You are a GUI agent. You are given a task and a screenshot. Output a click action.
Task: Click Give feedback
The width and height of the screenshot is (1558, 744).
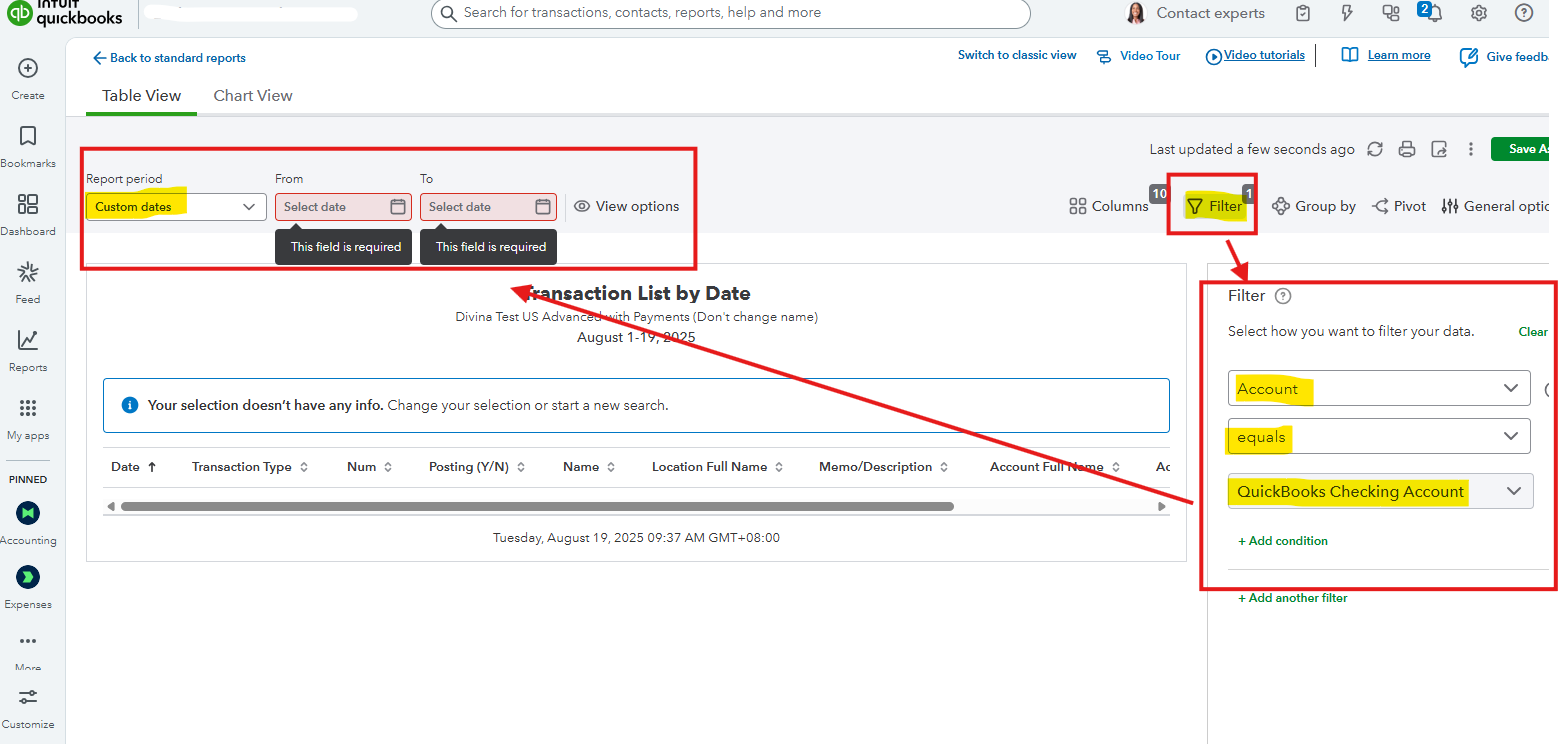point(1505,57)
